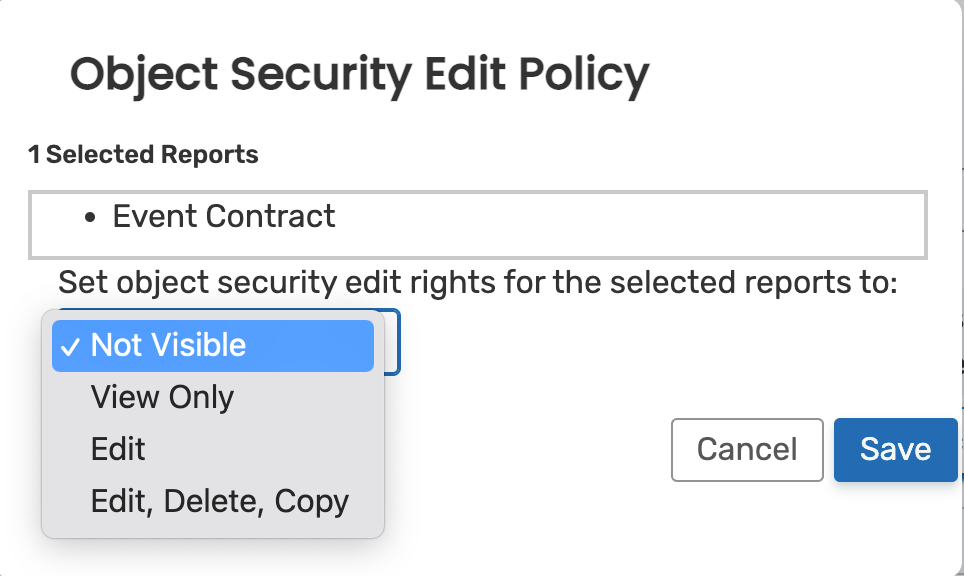Viewport: 964px width, 576px height.
Task: Click the checkmark beside Not Visible
Action: 70,346
